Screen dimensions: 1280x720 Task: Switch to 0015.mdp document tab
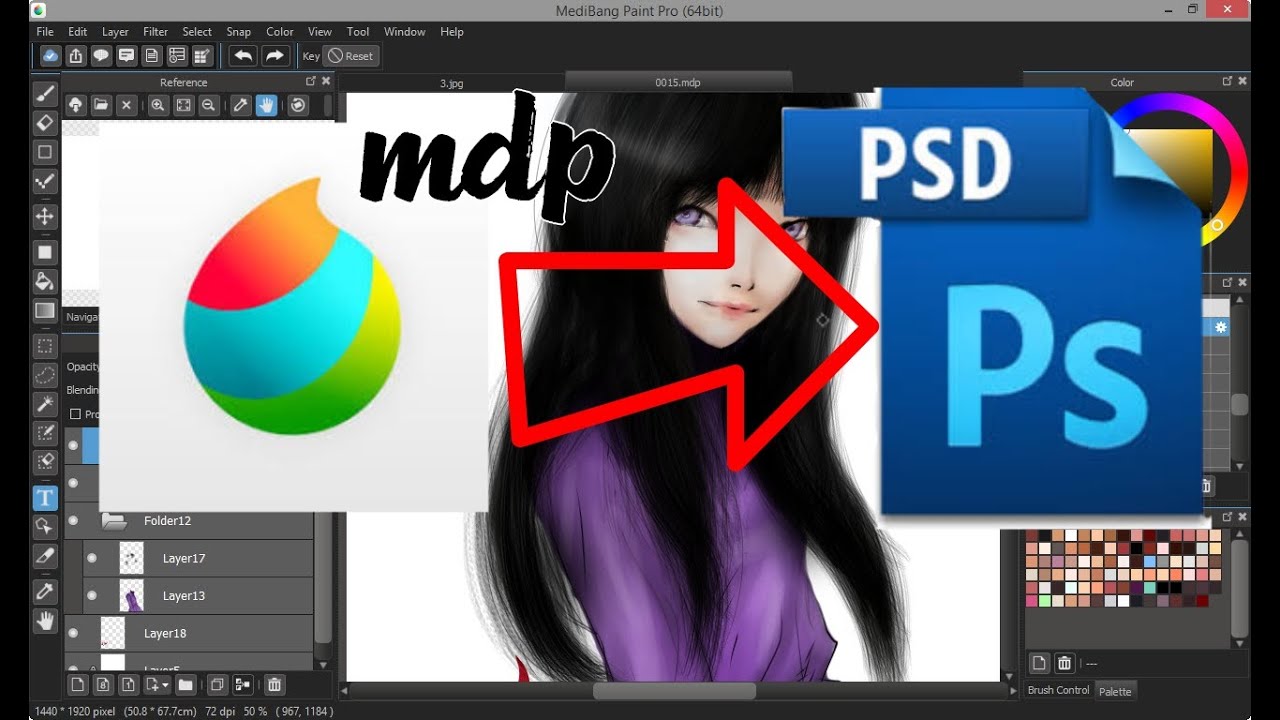click(x=678, y=83)
